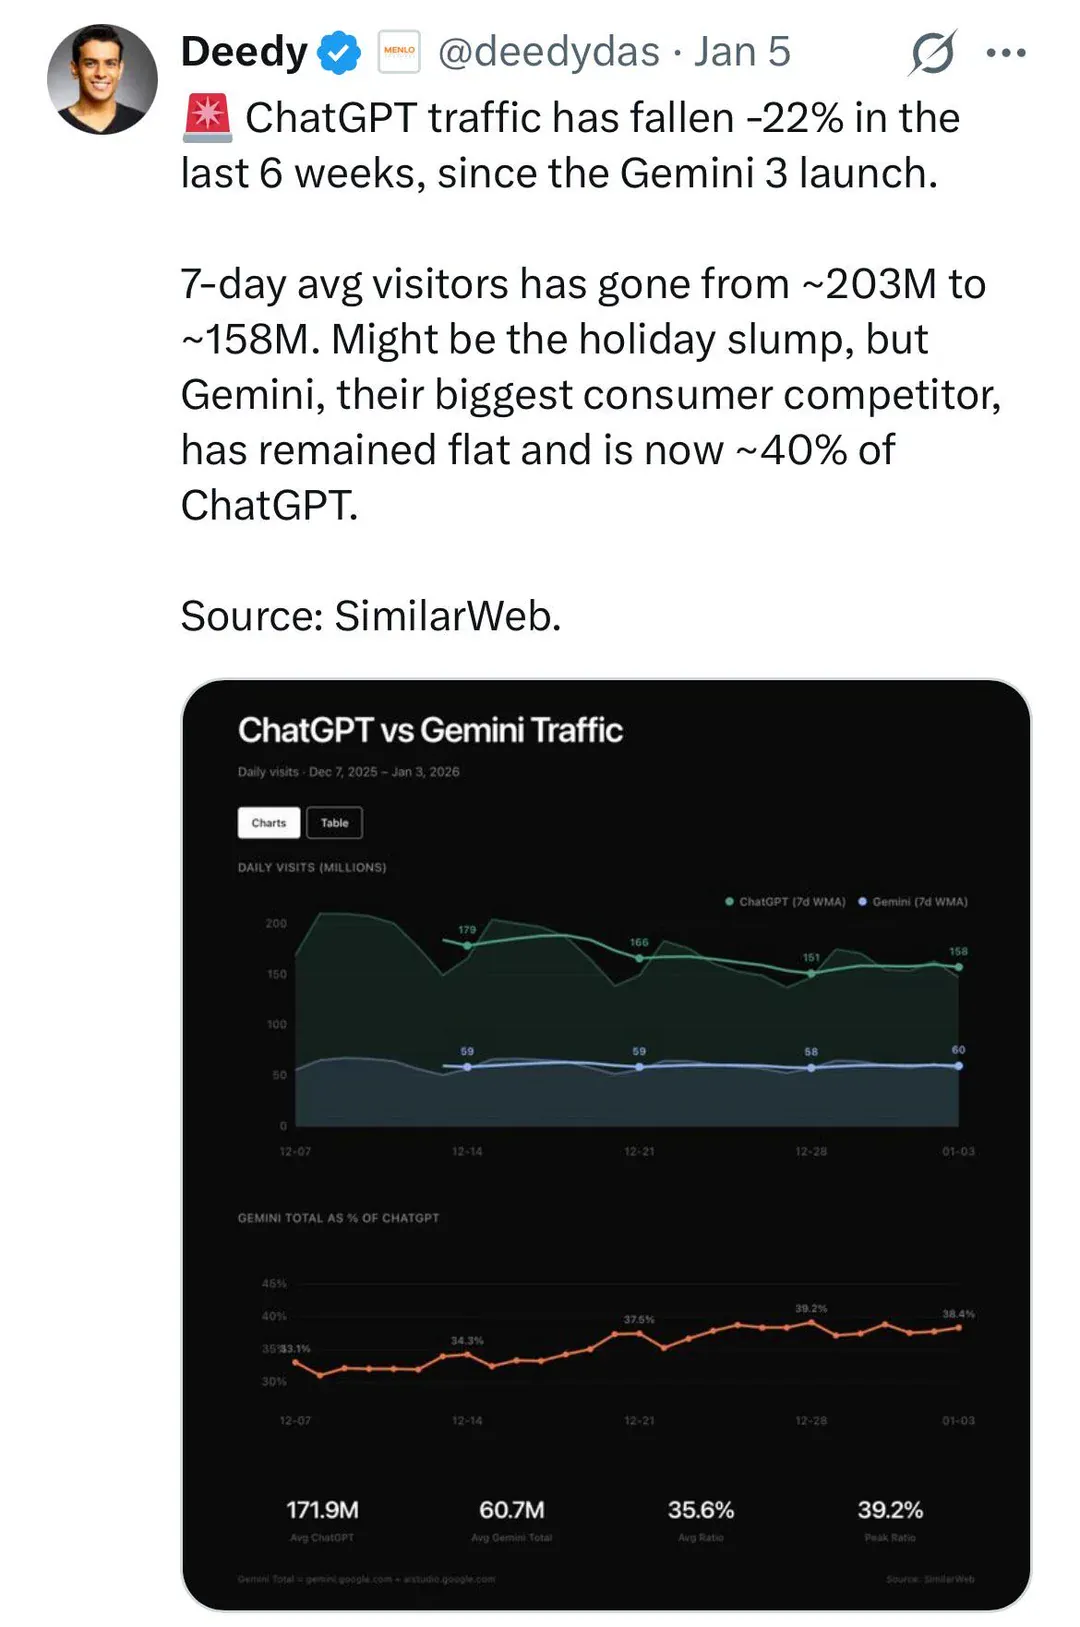This screenshot has width=1080, height=1627.
Task: Click the Deedy display name
Action: 244,52
